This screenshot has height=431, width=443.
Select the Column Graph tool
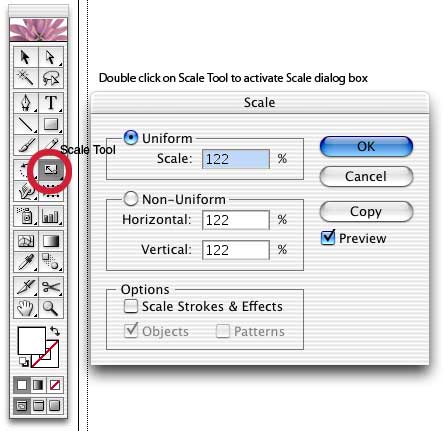(51, 217)
